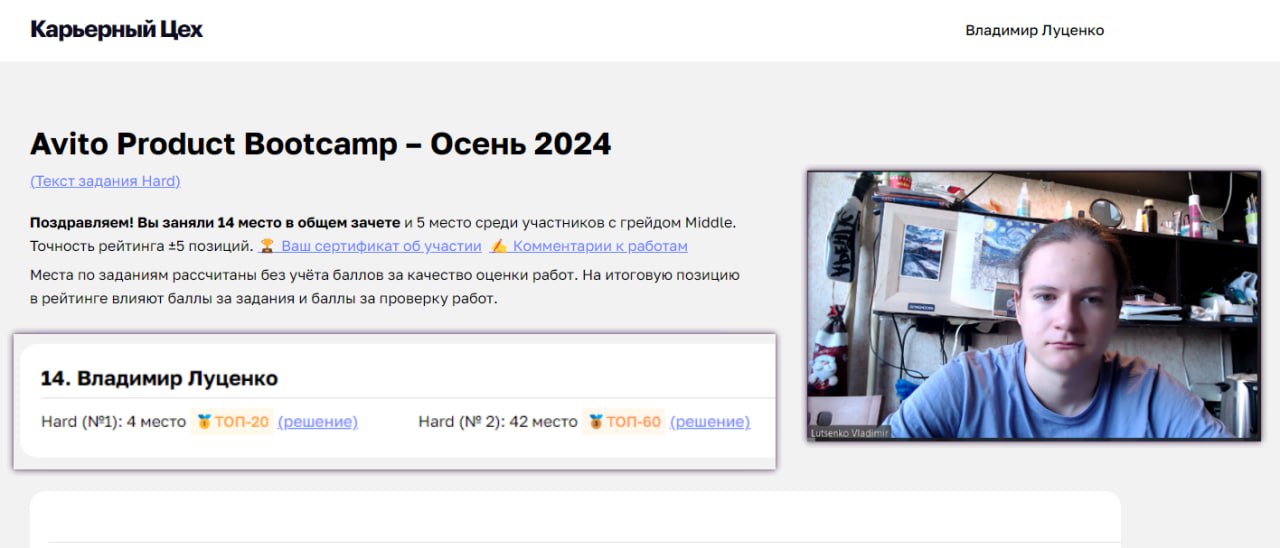The height and width of the screenshot is (548, 1280).
Task: Click the writing hand icon before comments link
Action: pos(499,246)
